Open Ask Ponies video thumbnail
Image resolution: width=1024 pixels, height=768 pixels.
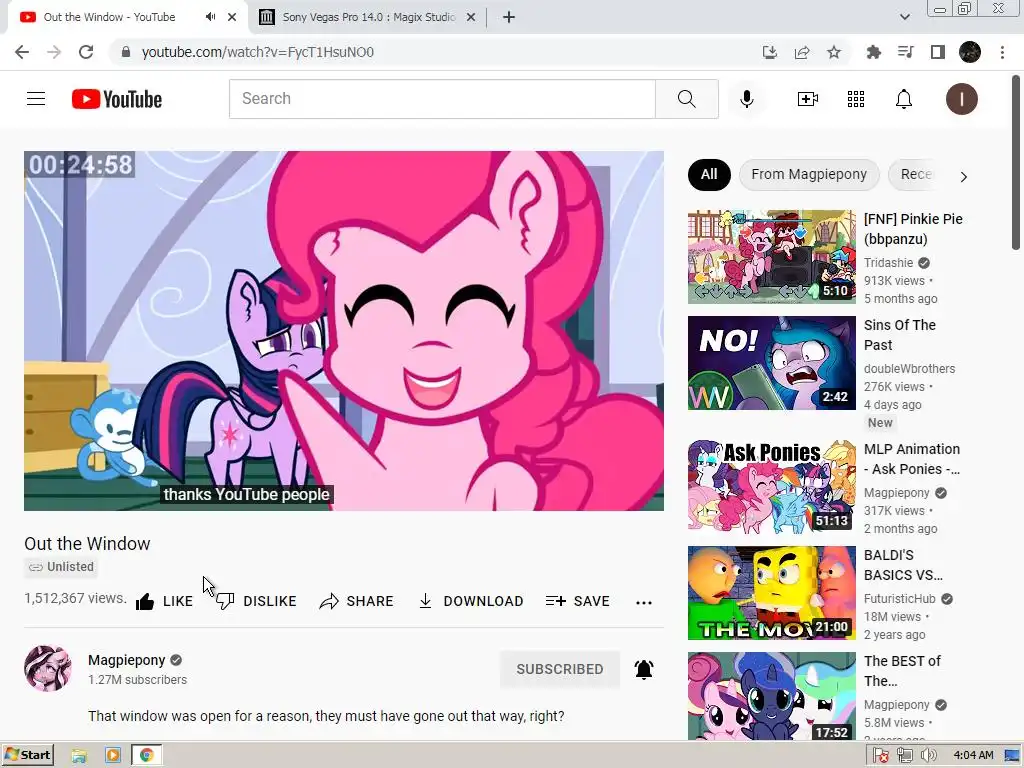(772, 487)
